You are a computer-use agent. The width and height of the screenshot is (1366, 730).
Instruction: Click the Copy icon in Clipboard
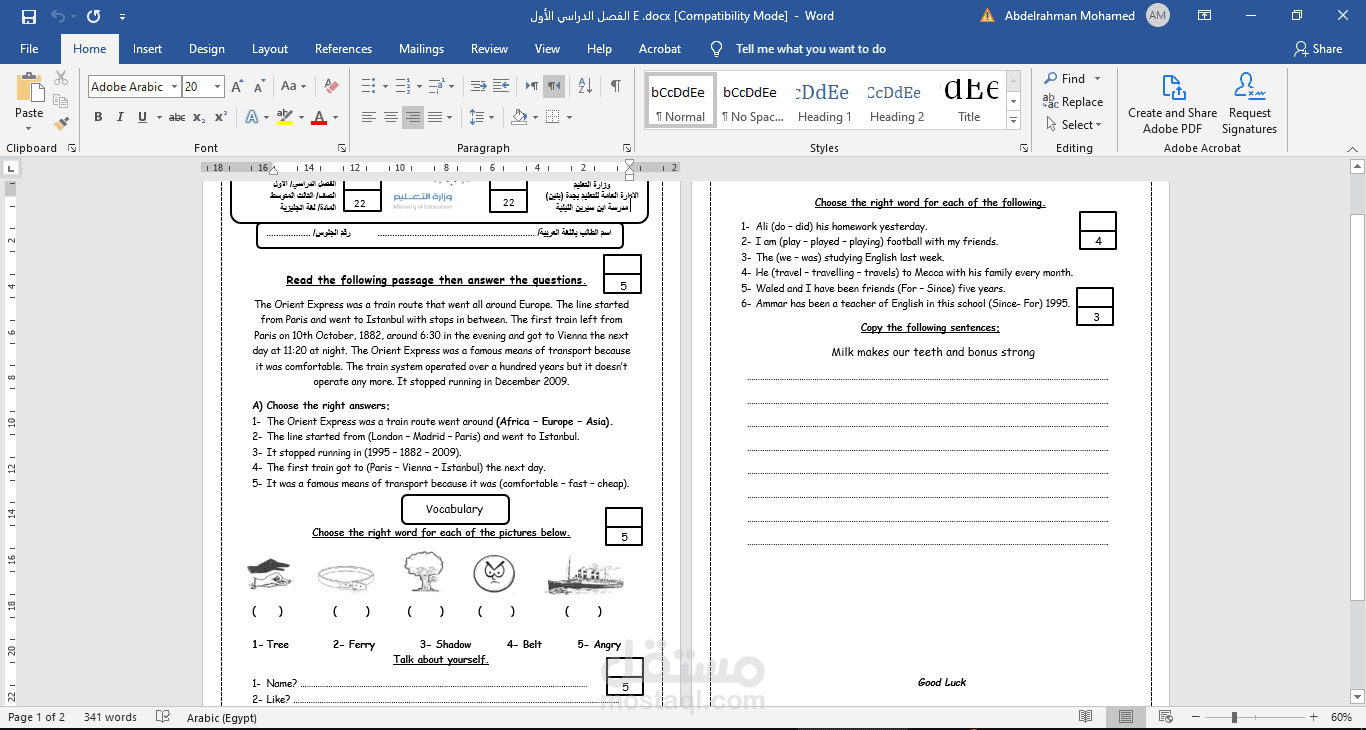tap(61, 102)
